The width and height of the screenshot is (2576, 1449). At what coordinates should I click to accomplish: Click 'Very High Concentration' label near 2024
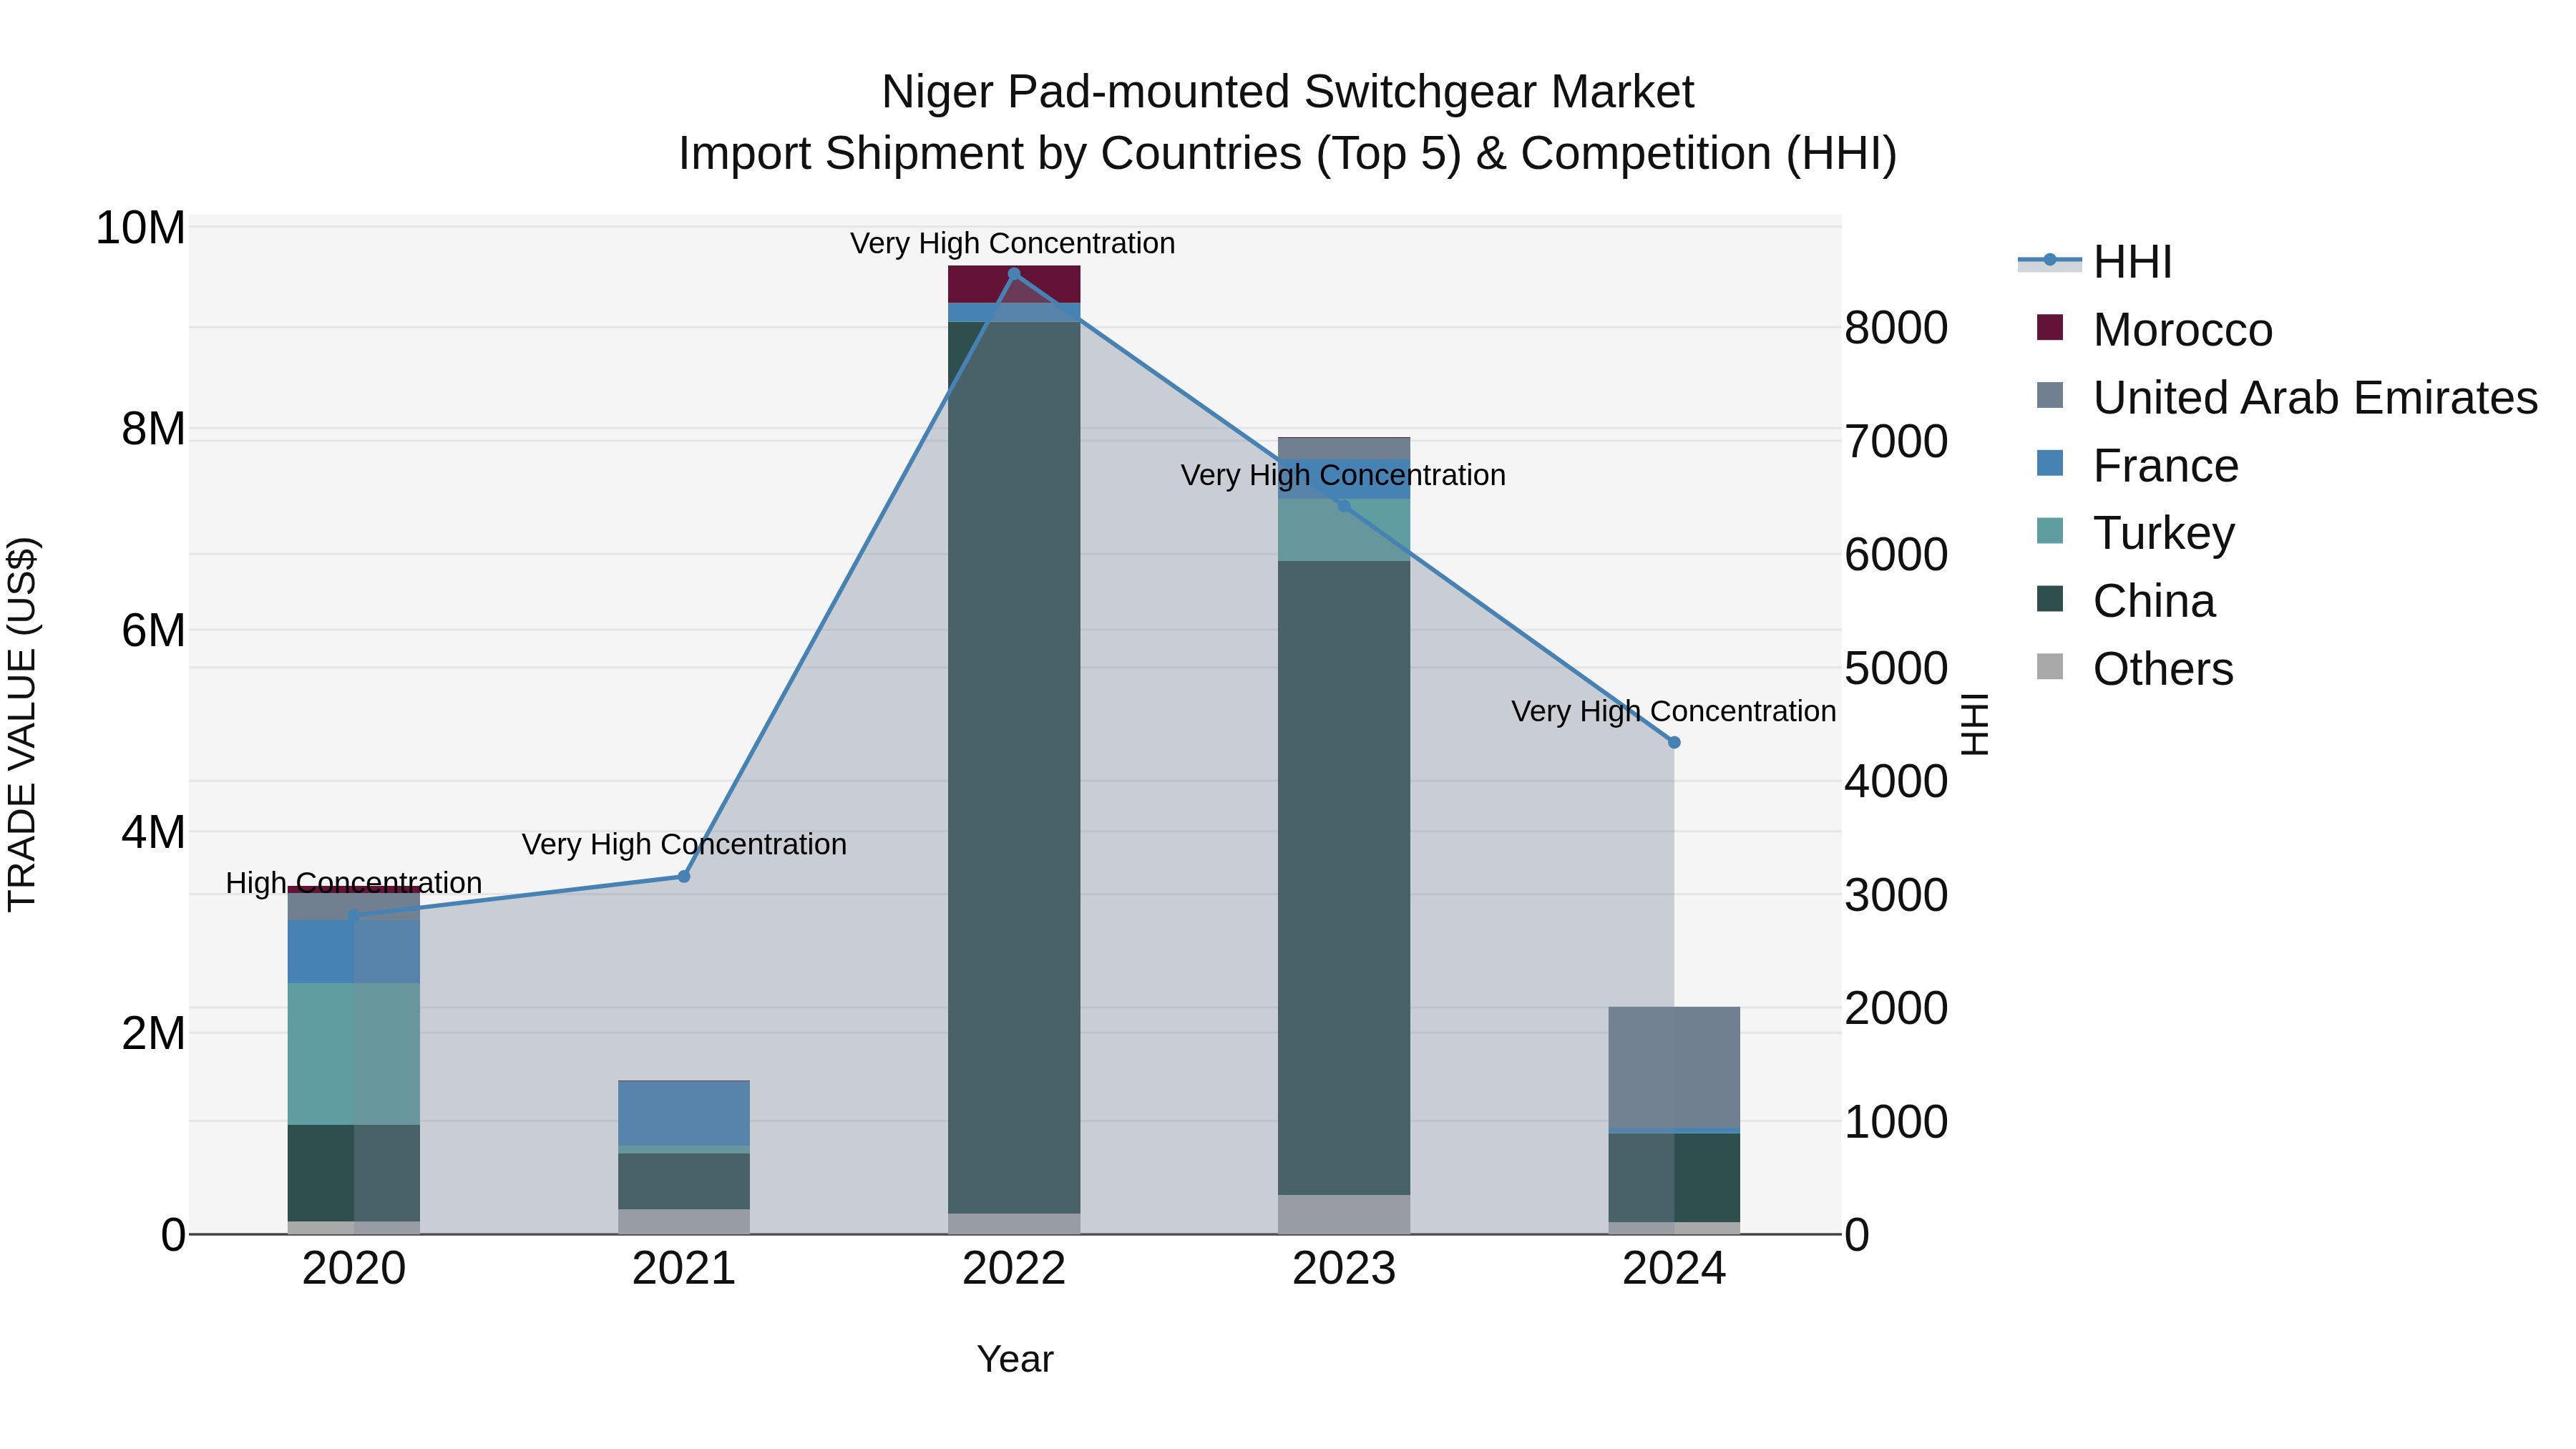point(1674,711)
